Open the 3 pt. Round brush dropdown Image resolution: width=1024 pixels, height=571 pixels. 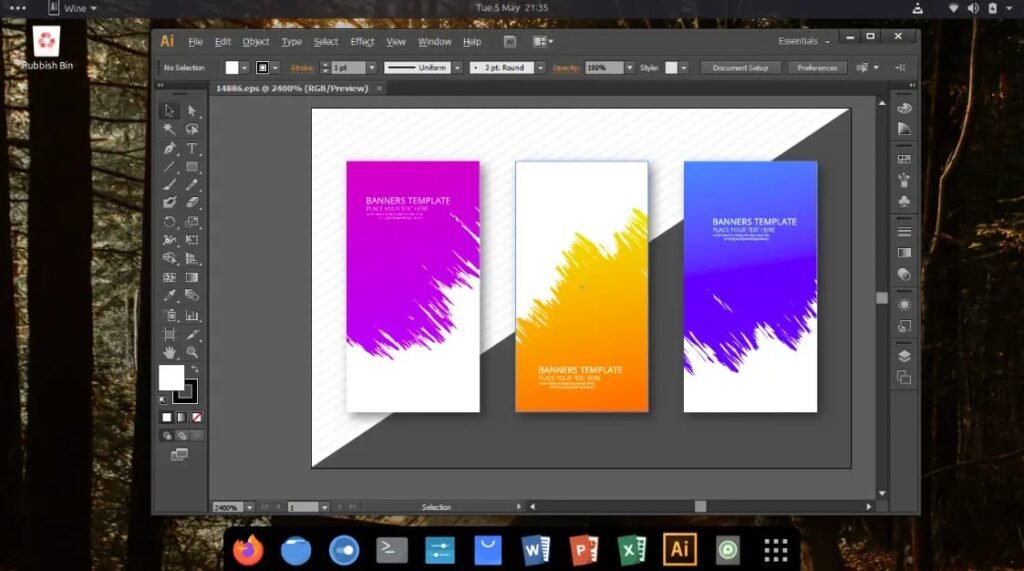pos(540,68)
